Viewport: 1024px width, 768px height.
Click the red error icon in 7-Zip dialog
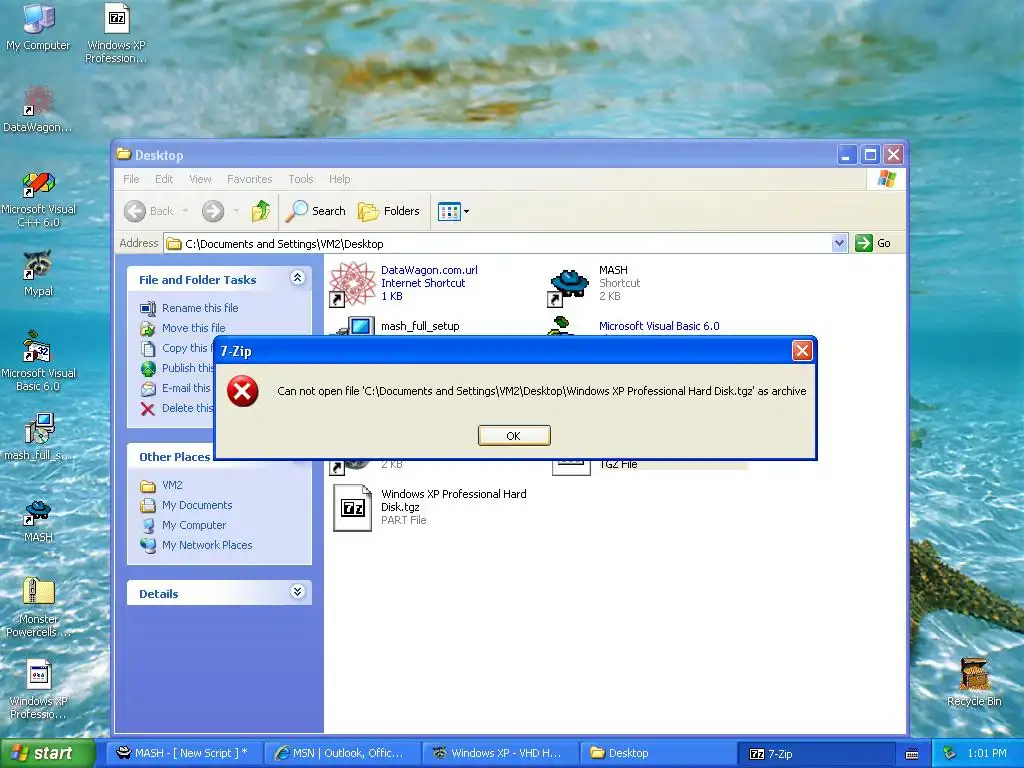[242, 391]
